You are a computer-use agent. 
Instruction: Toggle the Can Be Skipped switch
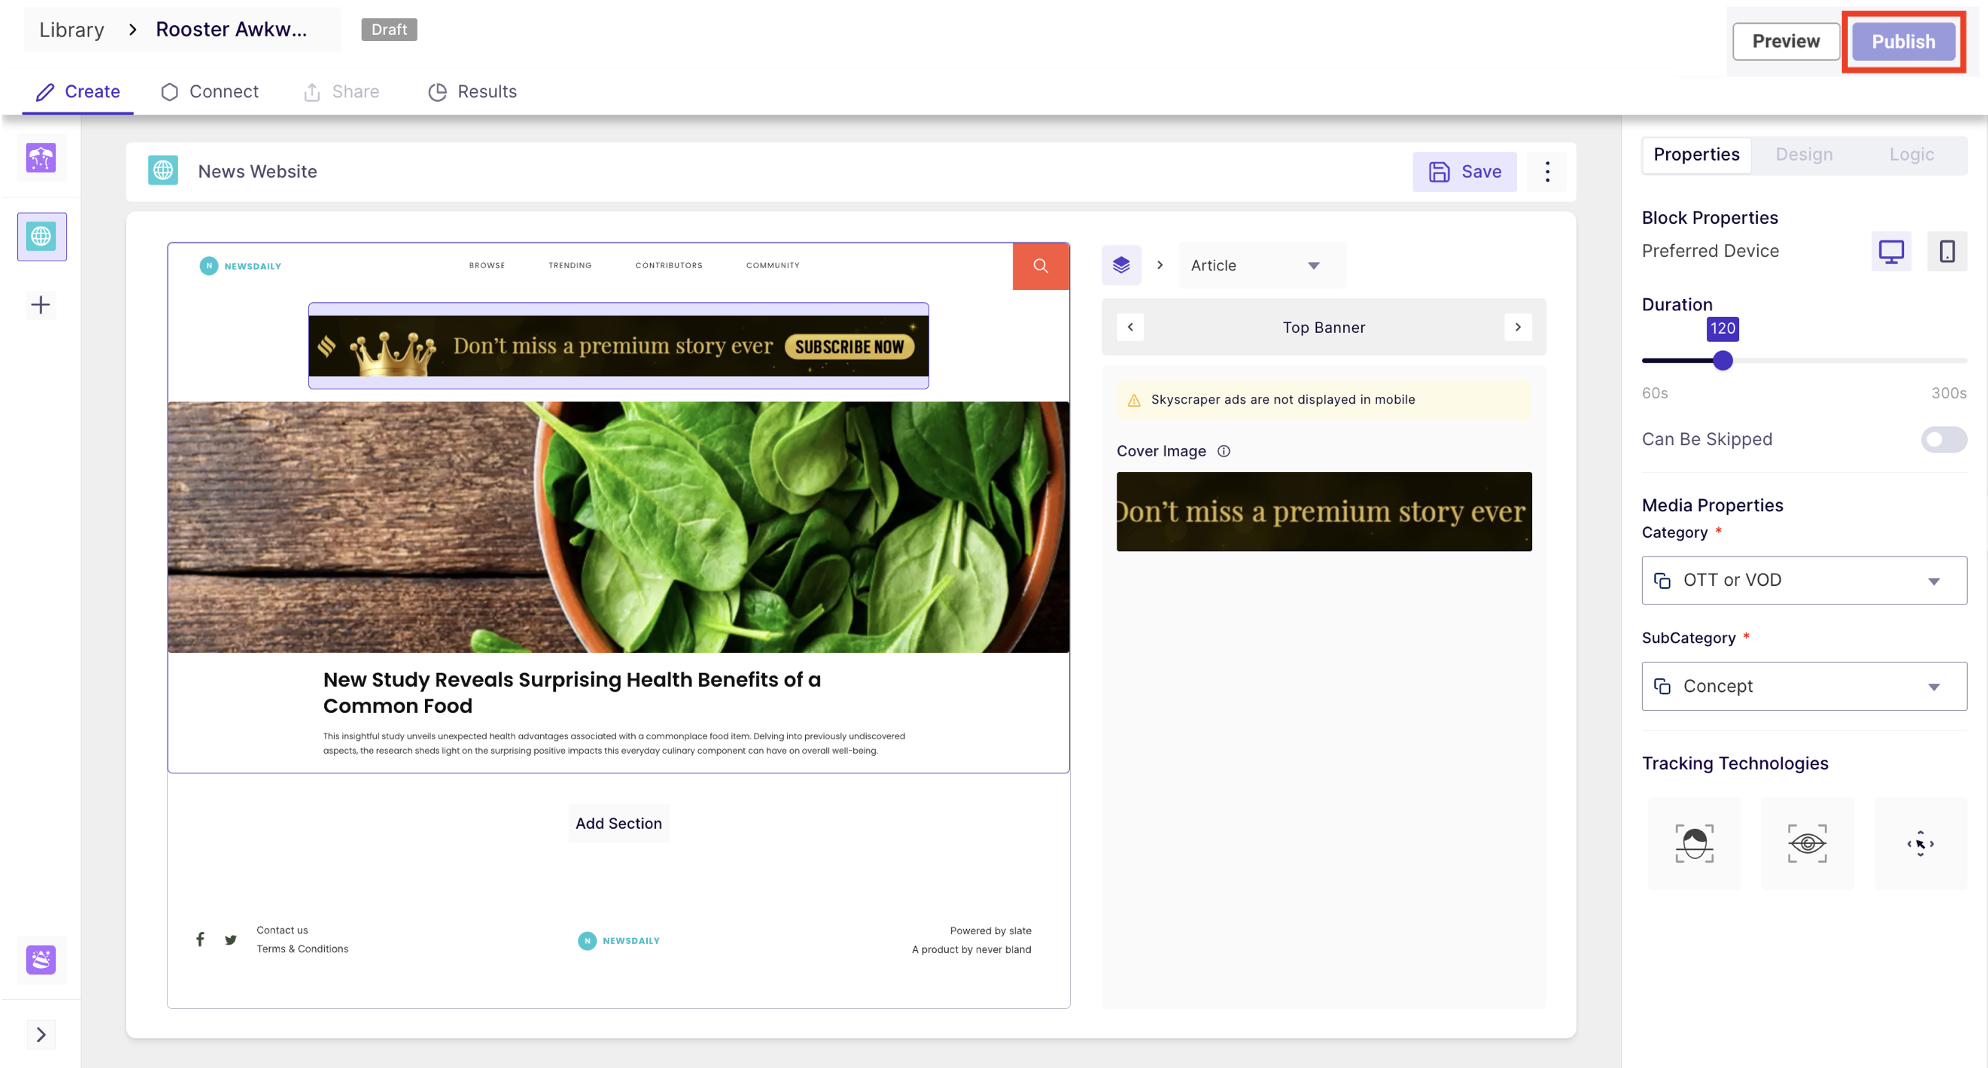1943,439
